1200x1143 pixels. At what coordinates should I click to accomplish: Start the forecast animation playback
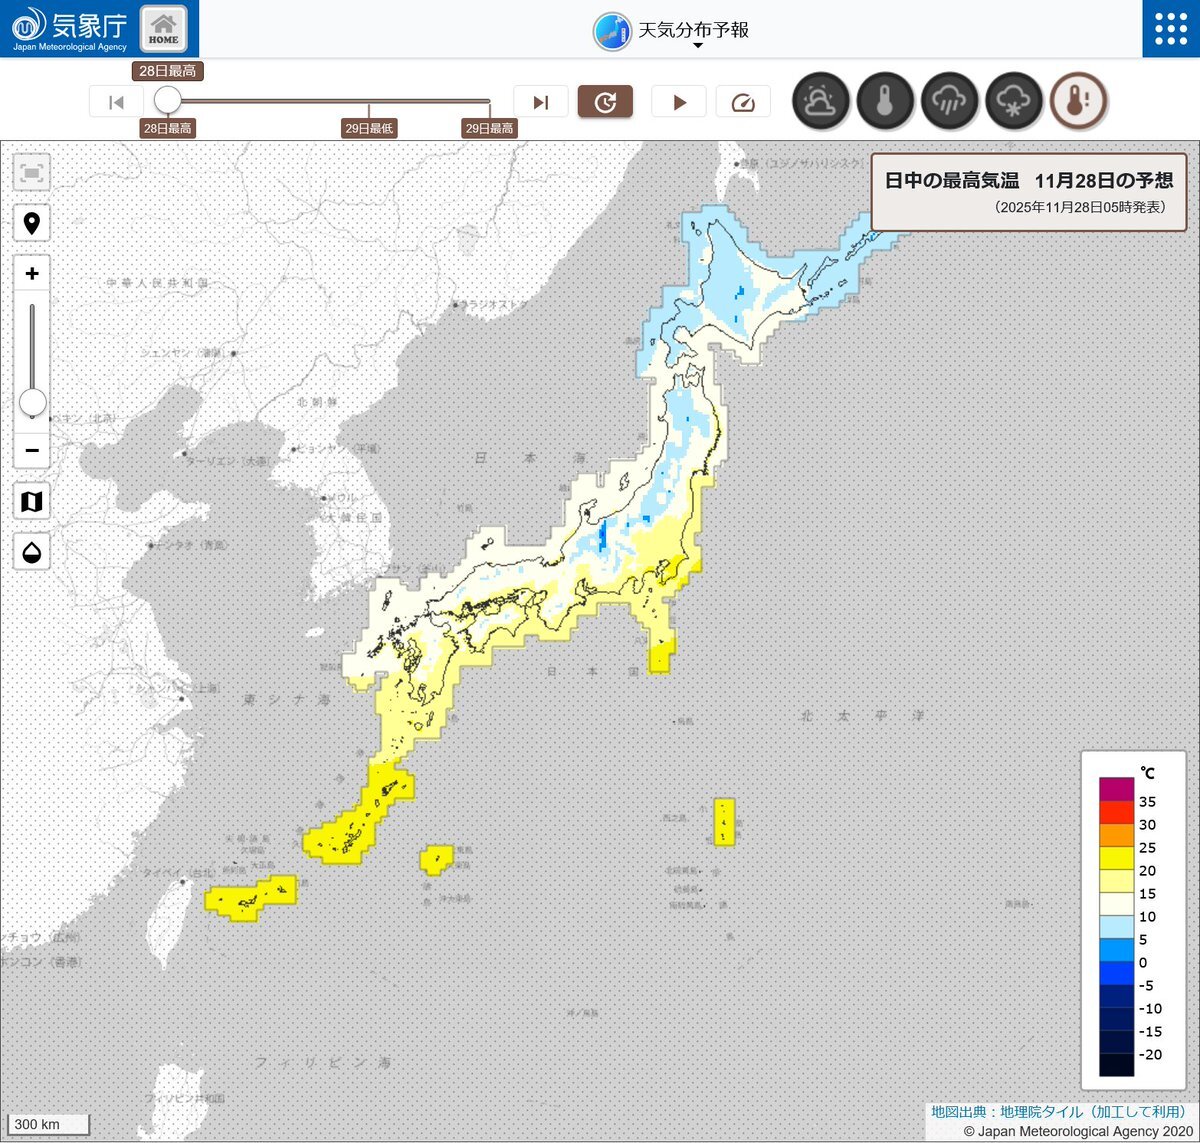[679, 102]
